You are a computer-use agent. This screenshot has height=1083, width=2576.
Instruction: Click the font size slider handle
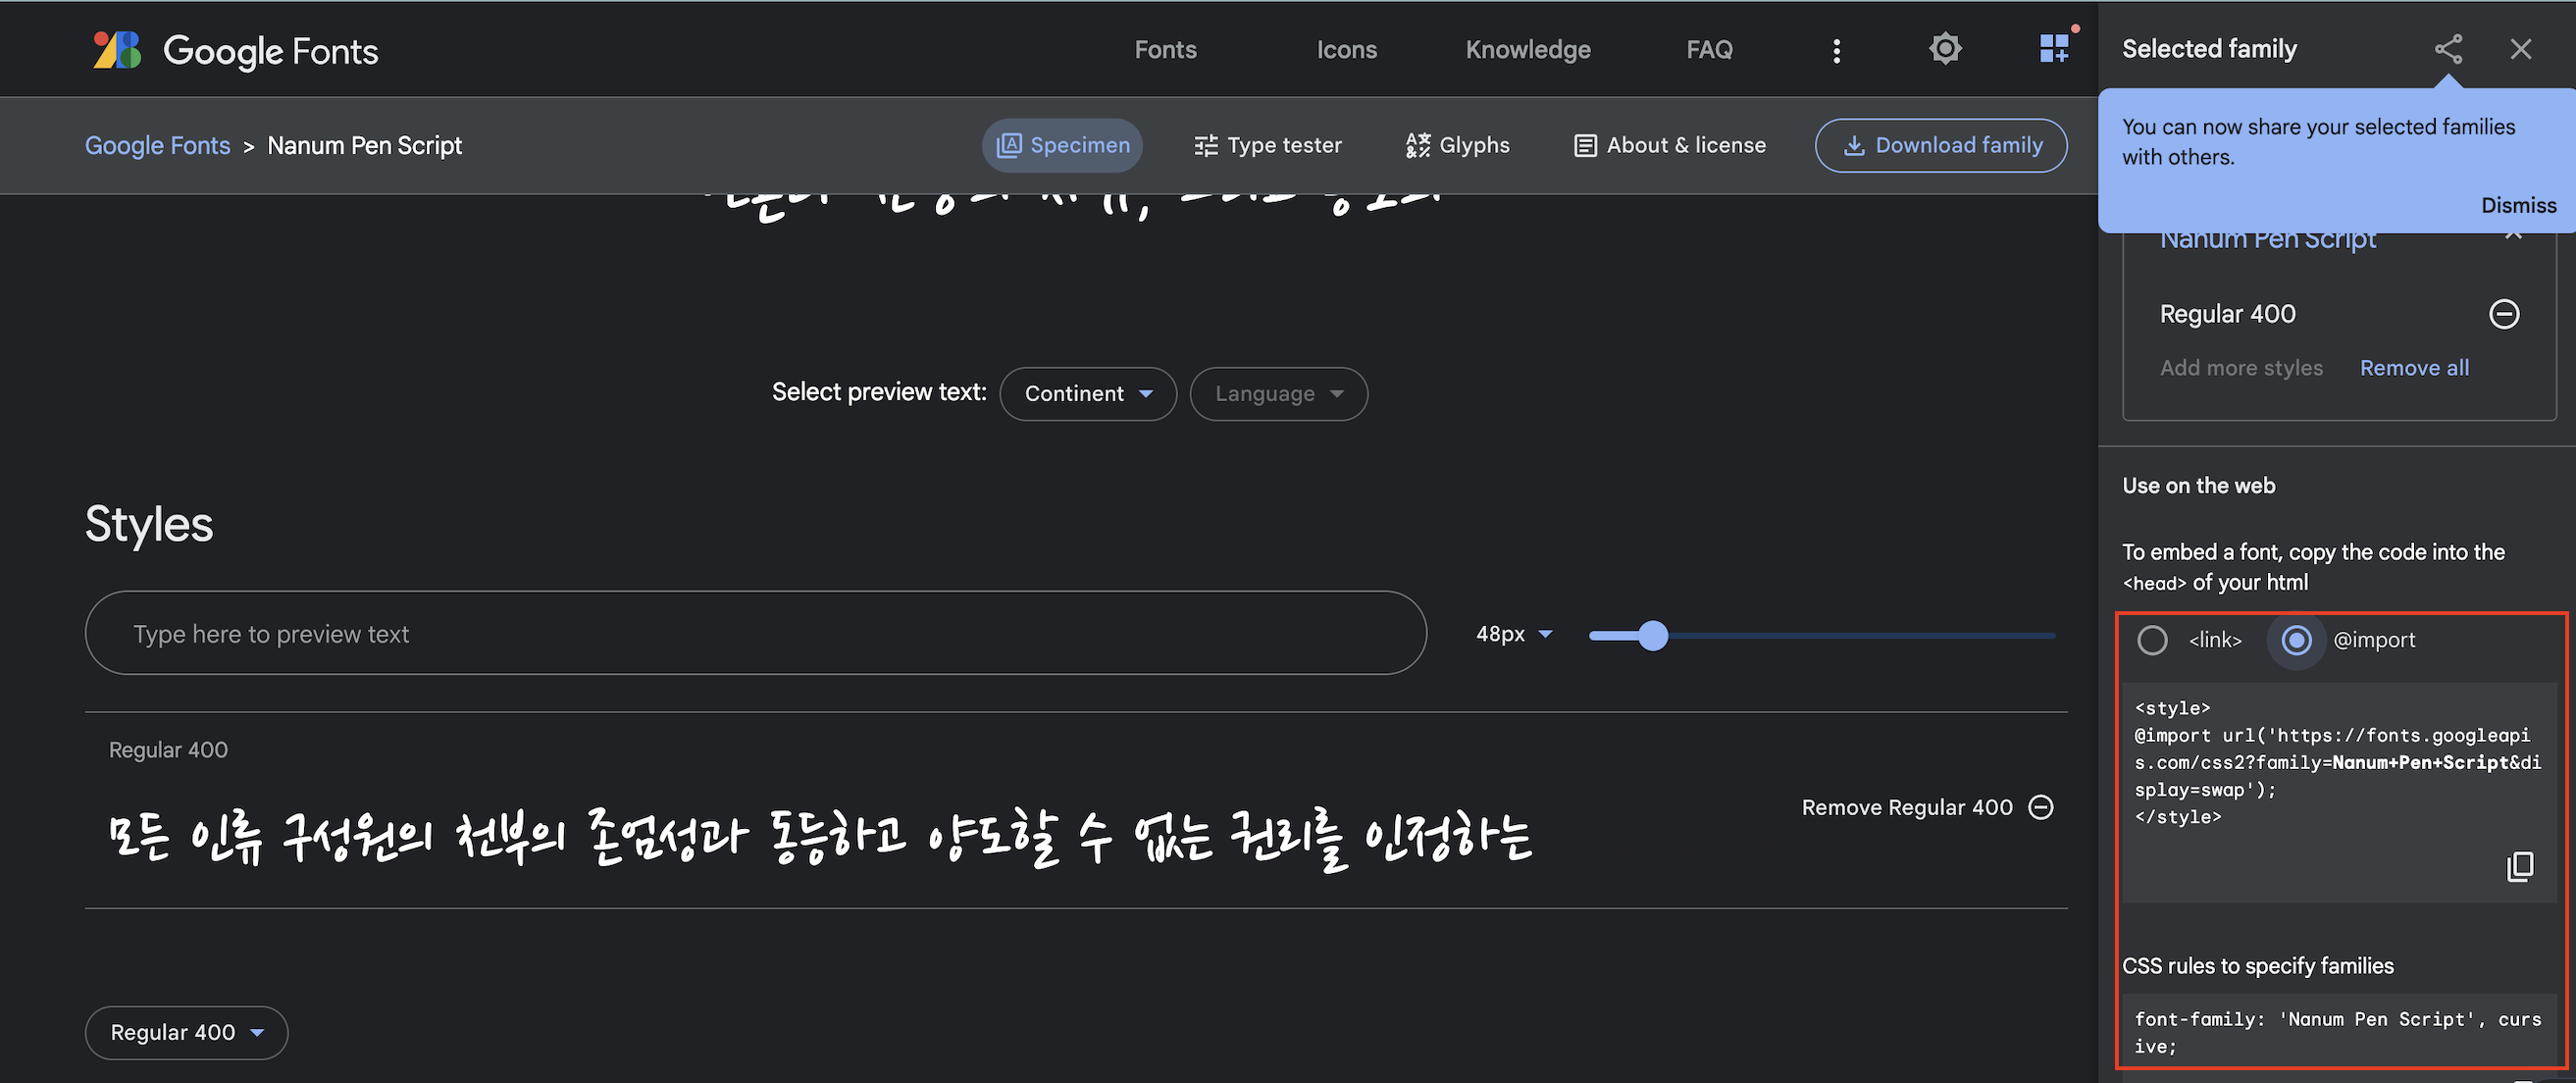[1653, 635]
